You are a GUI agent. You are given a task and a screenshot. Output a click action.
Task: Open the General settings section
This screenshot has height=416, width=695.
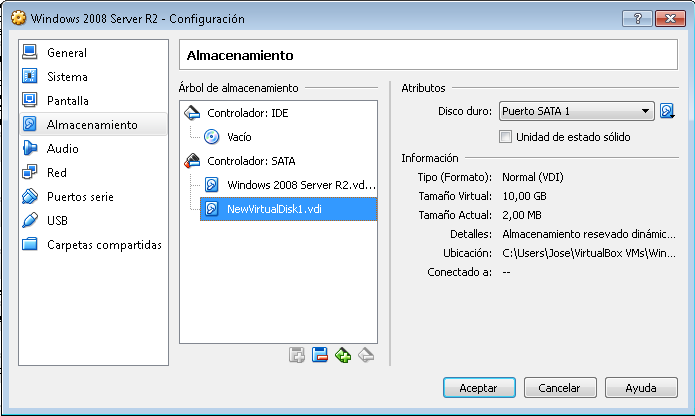67,53
